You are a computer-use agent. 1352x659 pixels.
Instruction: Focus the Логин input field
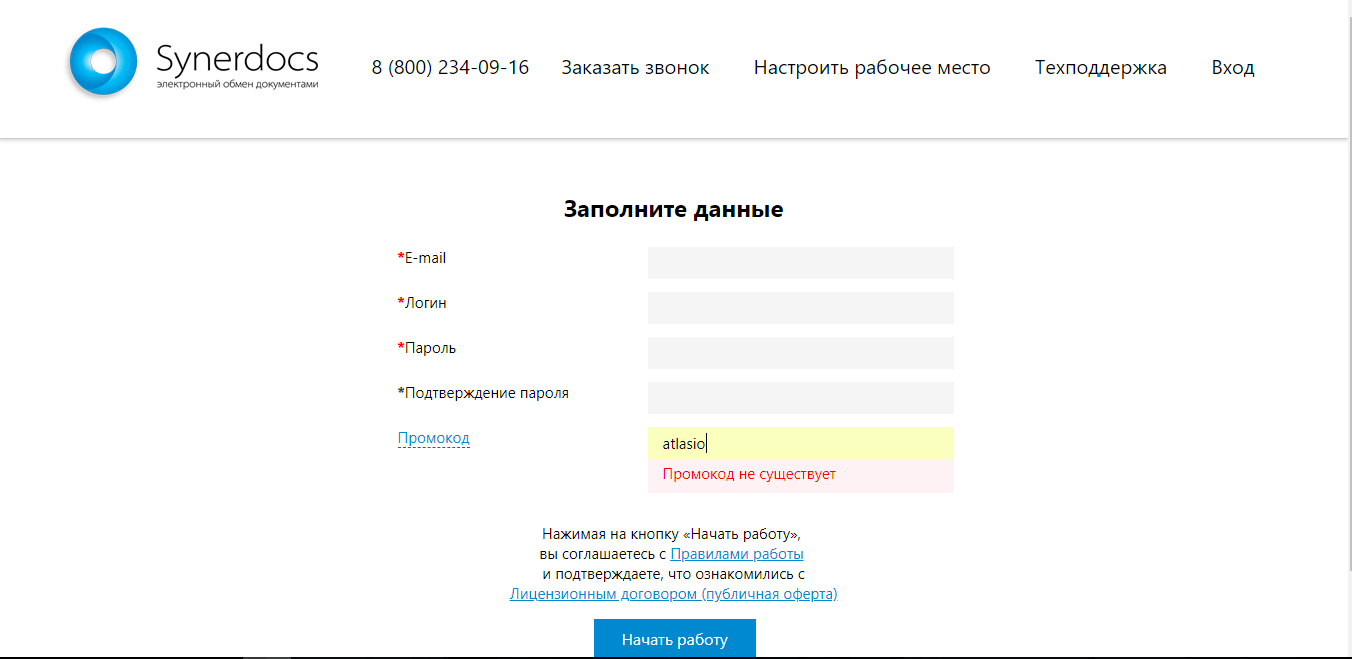coord(800,308)
